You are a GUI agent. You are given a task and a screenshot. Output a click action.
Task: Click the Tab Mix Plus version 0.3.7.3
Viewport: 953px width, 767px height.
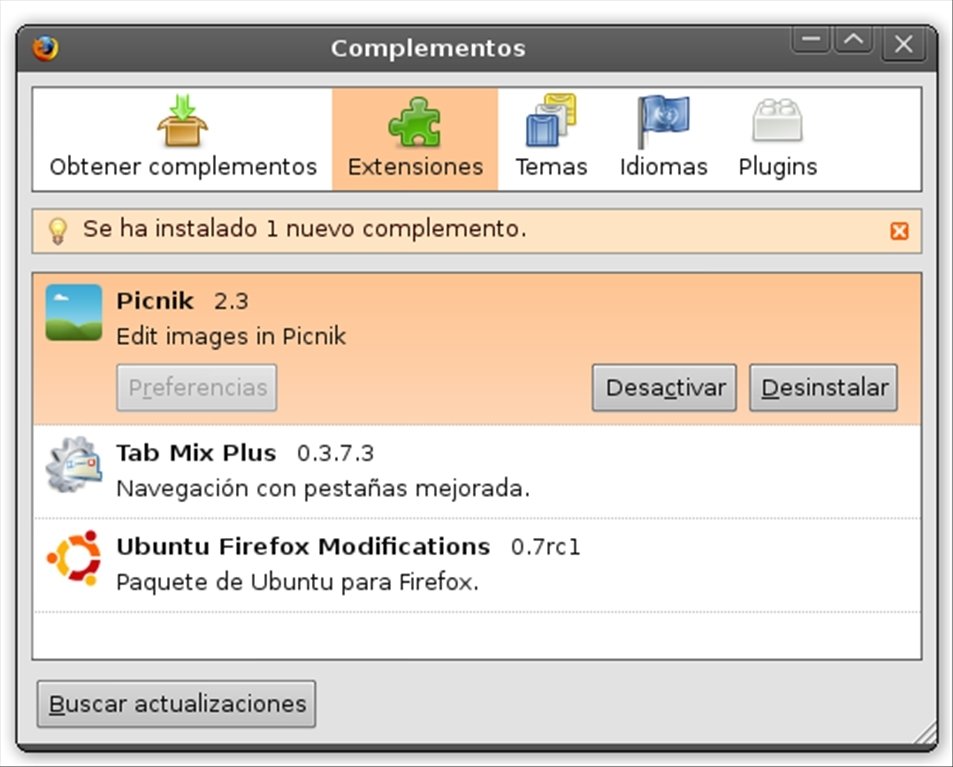[x=335, y=453]
